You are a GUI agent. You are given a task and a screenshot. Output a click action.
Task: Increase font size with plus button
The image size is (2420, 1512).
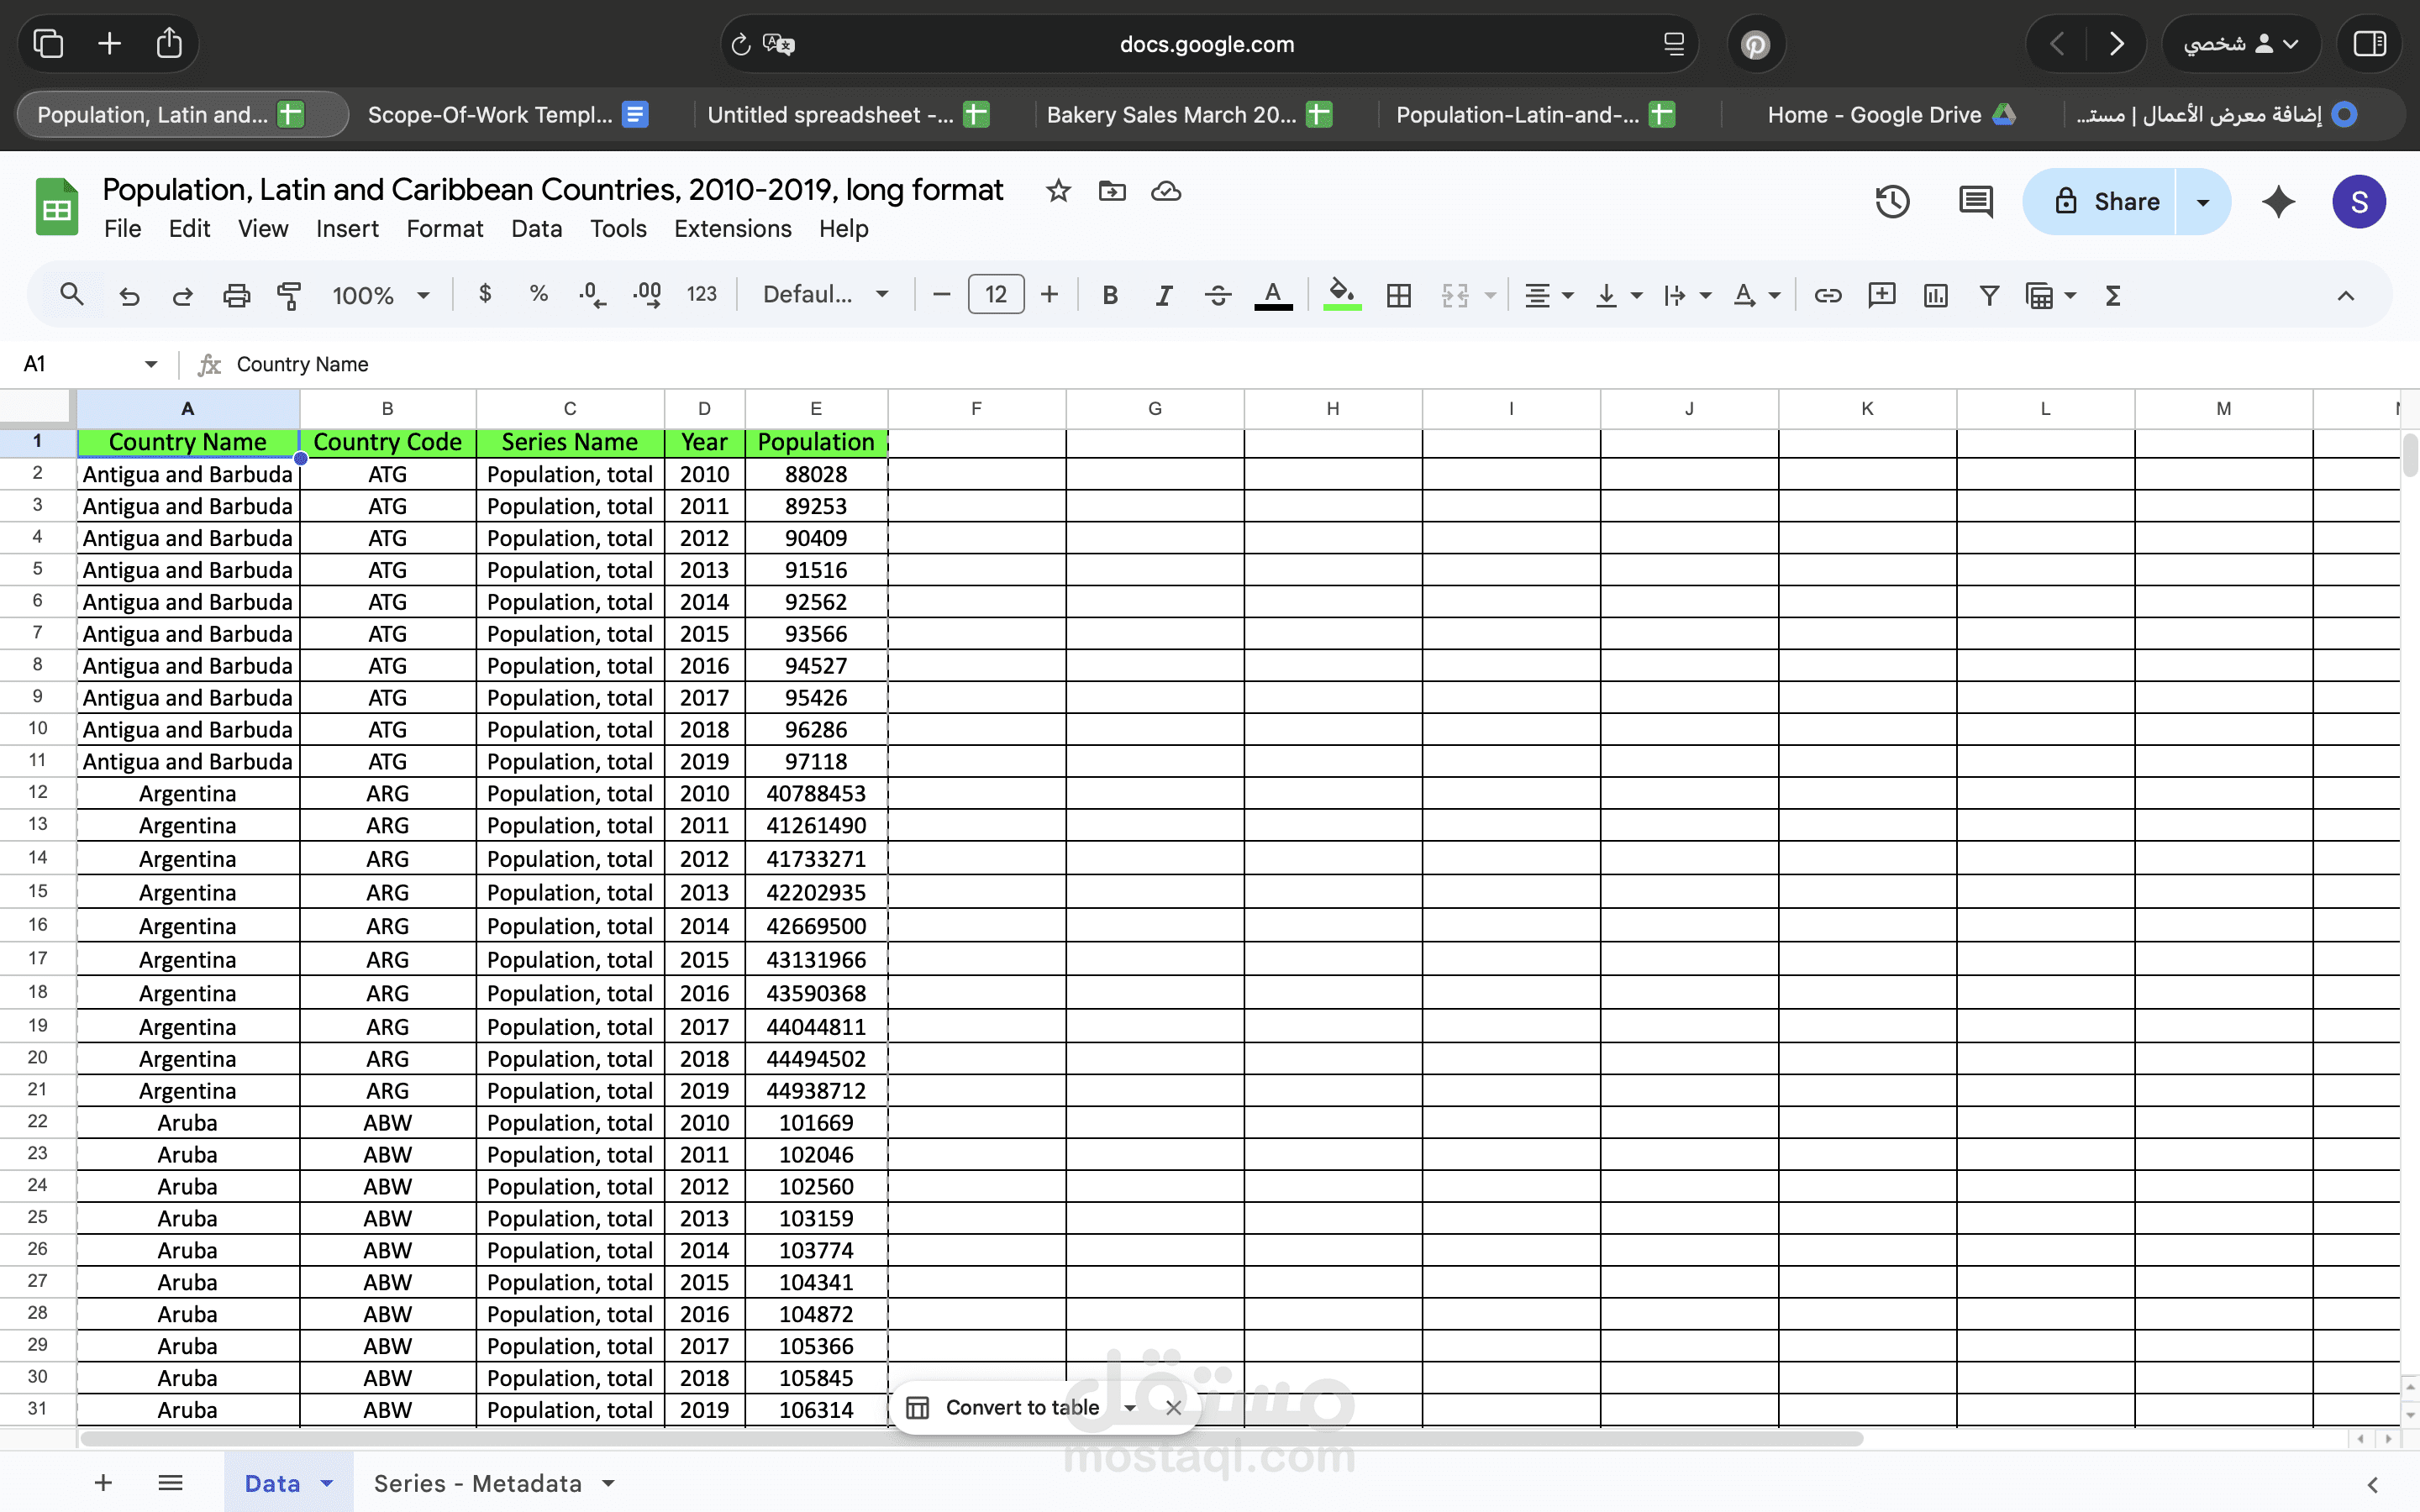point(1049,294)
